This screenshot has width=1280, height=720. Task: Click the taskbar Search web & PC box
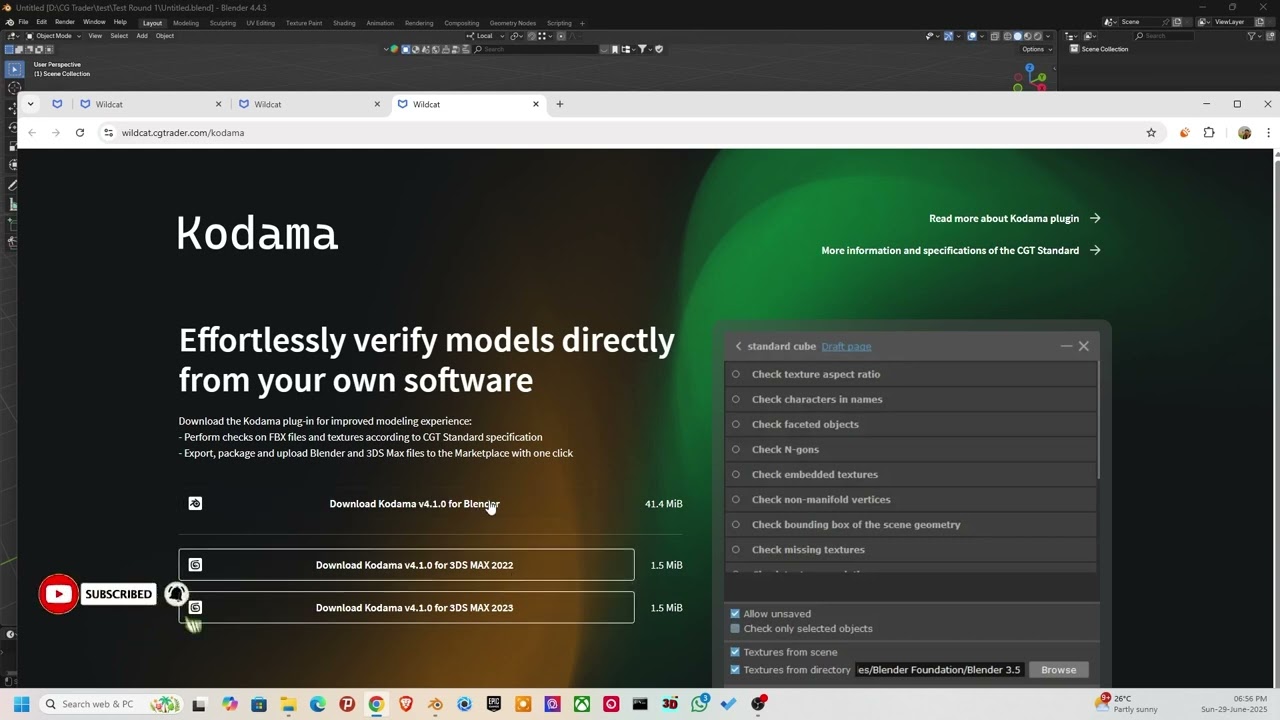[110, 704]
